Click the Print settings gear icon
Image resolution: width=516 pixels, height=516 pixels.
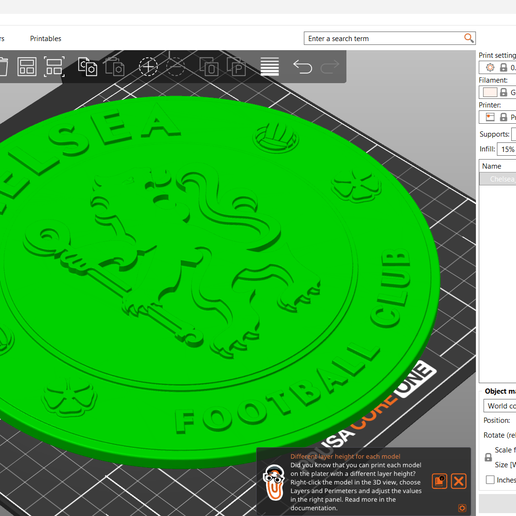[x=490, y=68]
